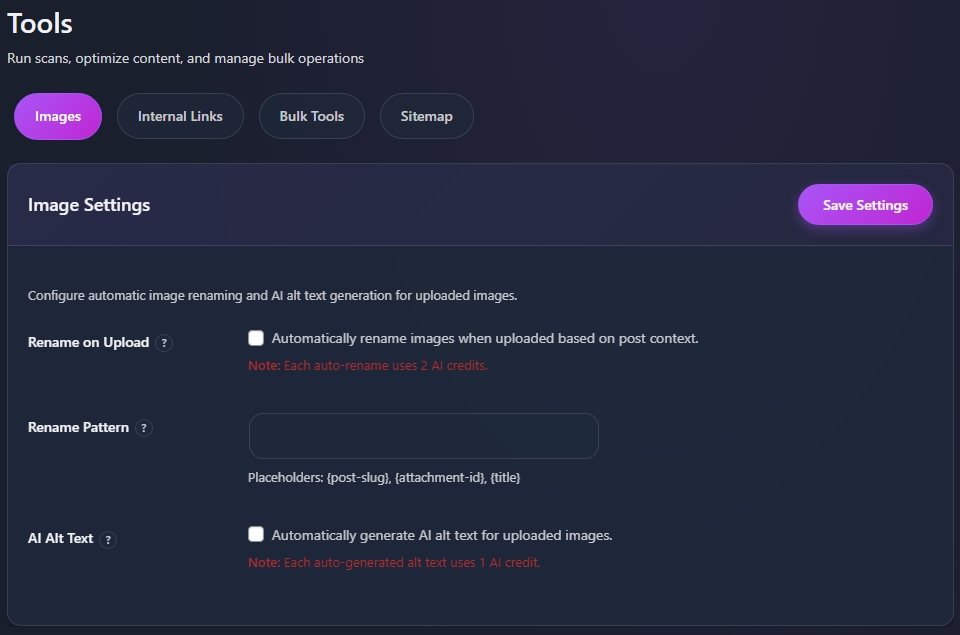Click the Image Settings panel heading
960x635 pixels.
pyautogui.click(x=88, y=205)
